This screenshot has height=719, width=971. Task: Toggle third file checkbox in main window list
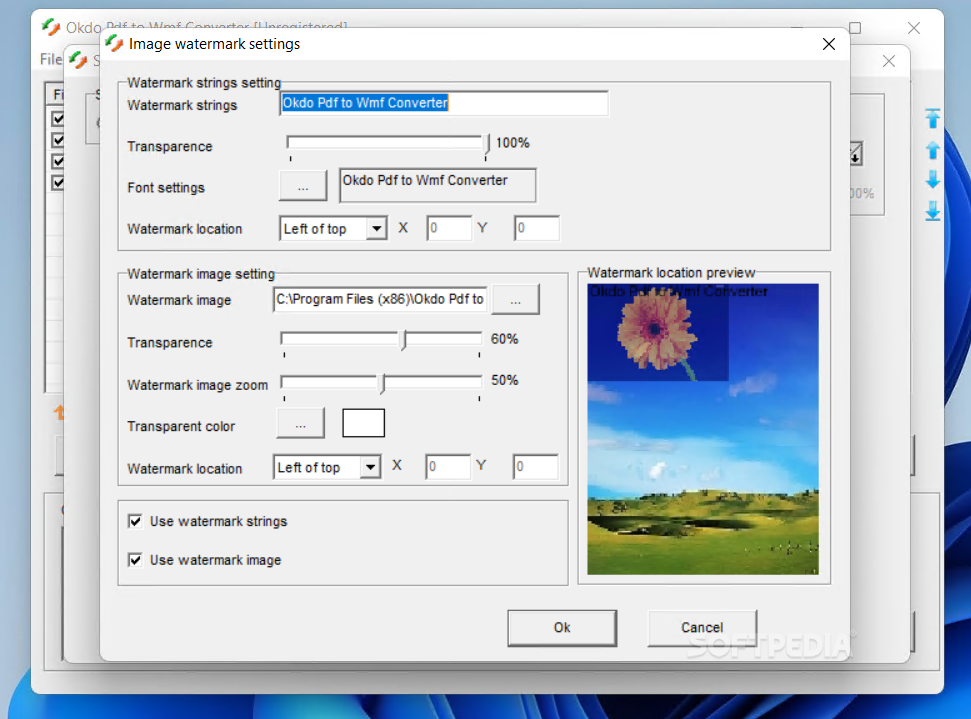pyautogui.click(x=58, y=161)
